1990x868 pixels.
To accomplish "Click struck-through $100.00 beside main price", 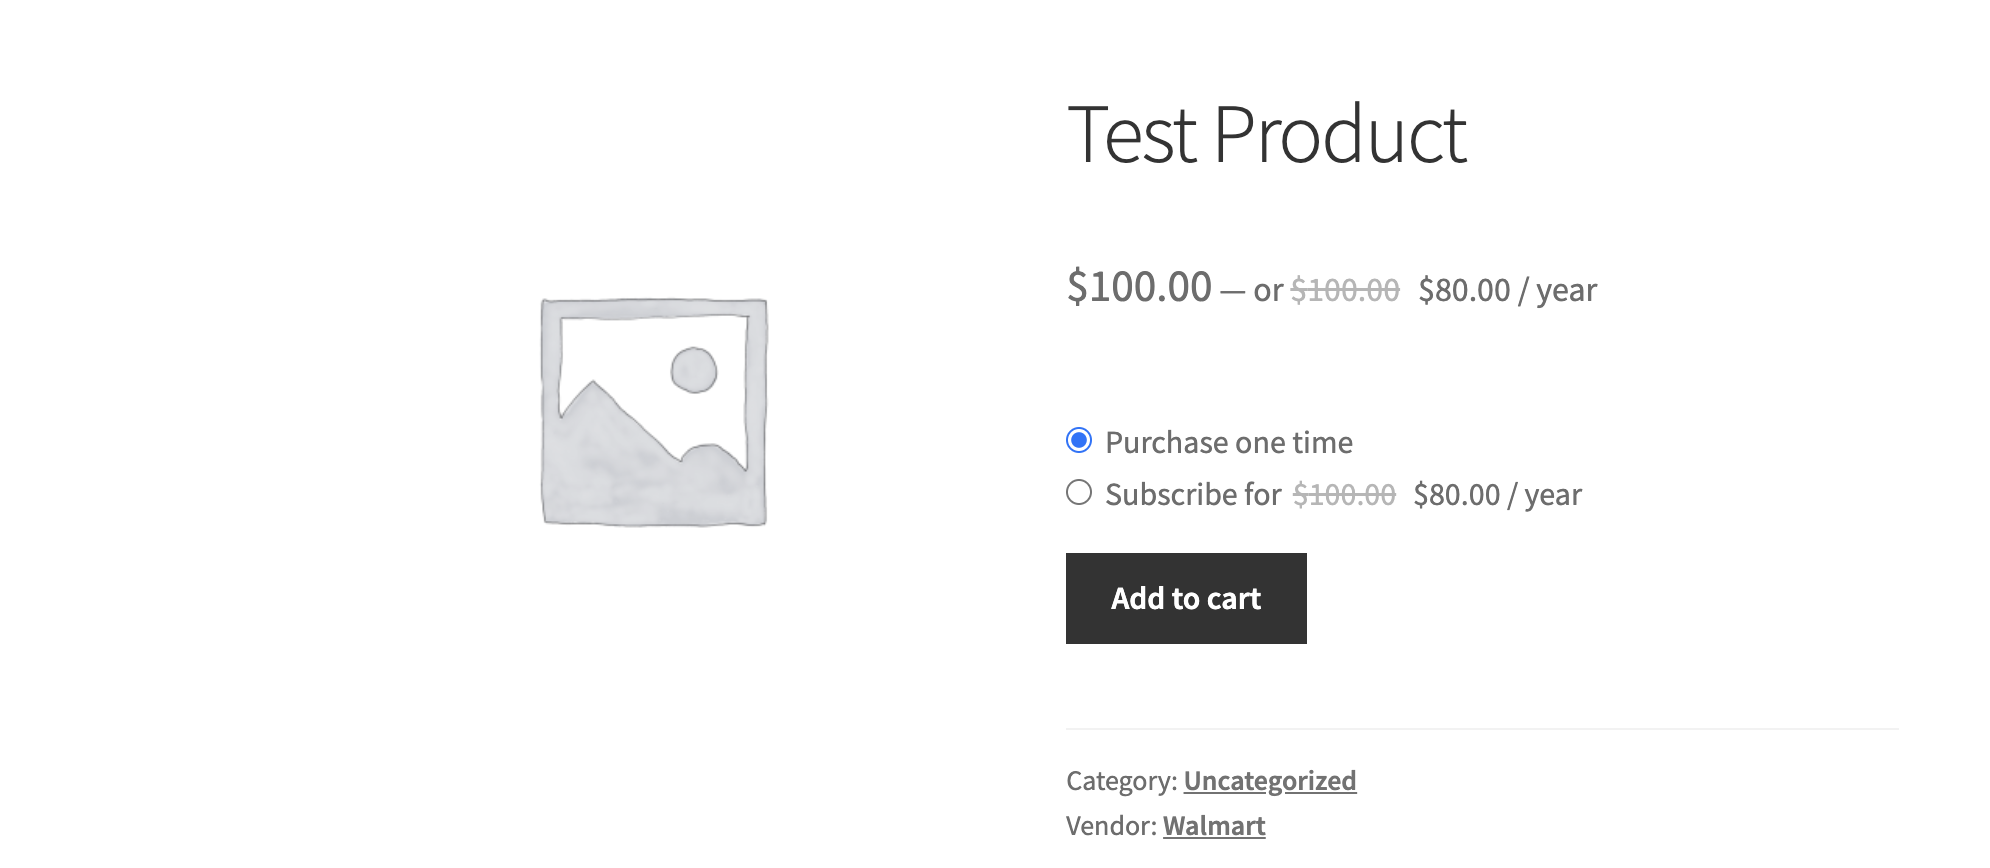I will [1345, 290].
